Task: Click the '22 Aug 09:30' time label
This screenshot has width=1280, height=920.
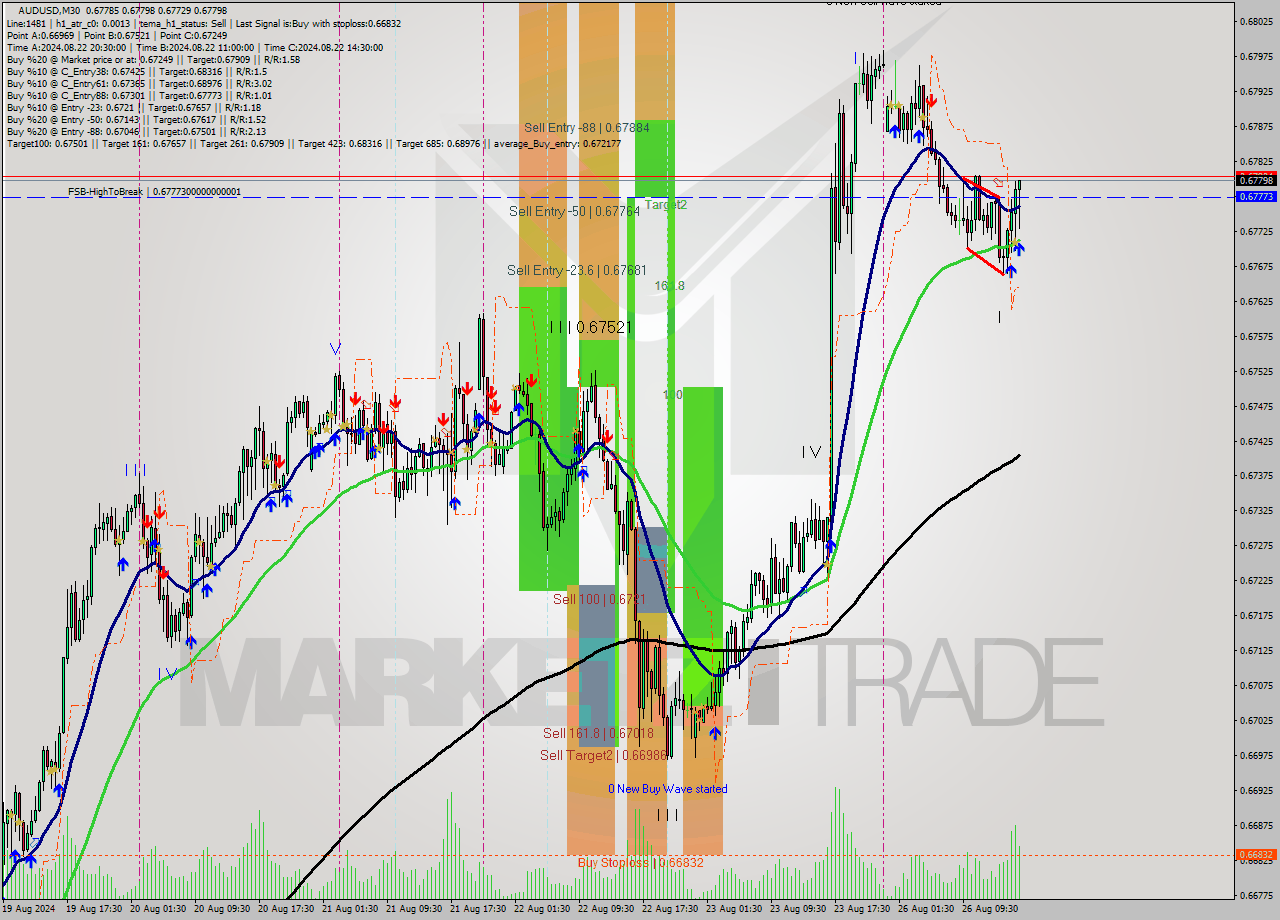Action: (606, 909)
